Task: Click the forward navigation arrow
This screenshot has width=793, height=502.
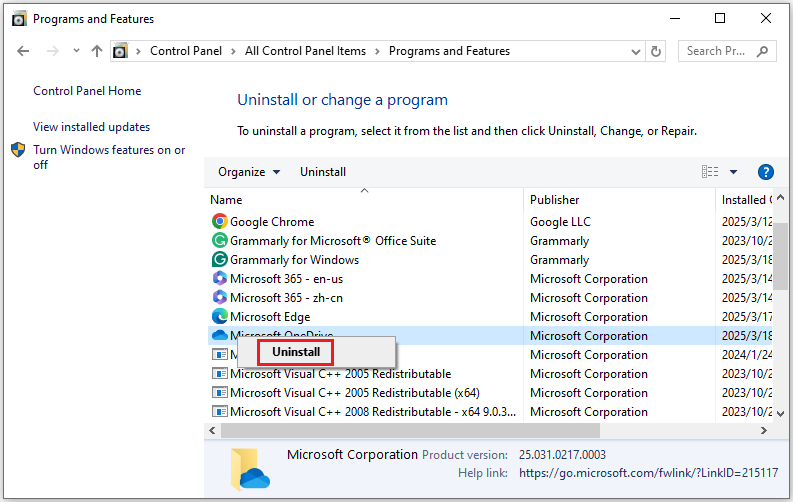Action: coord(53,51)
